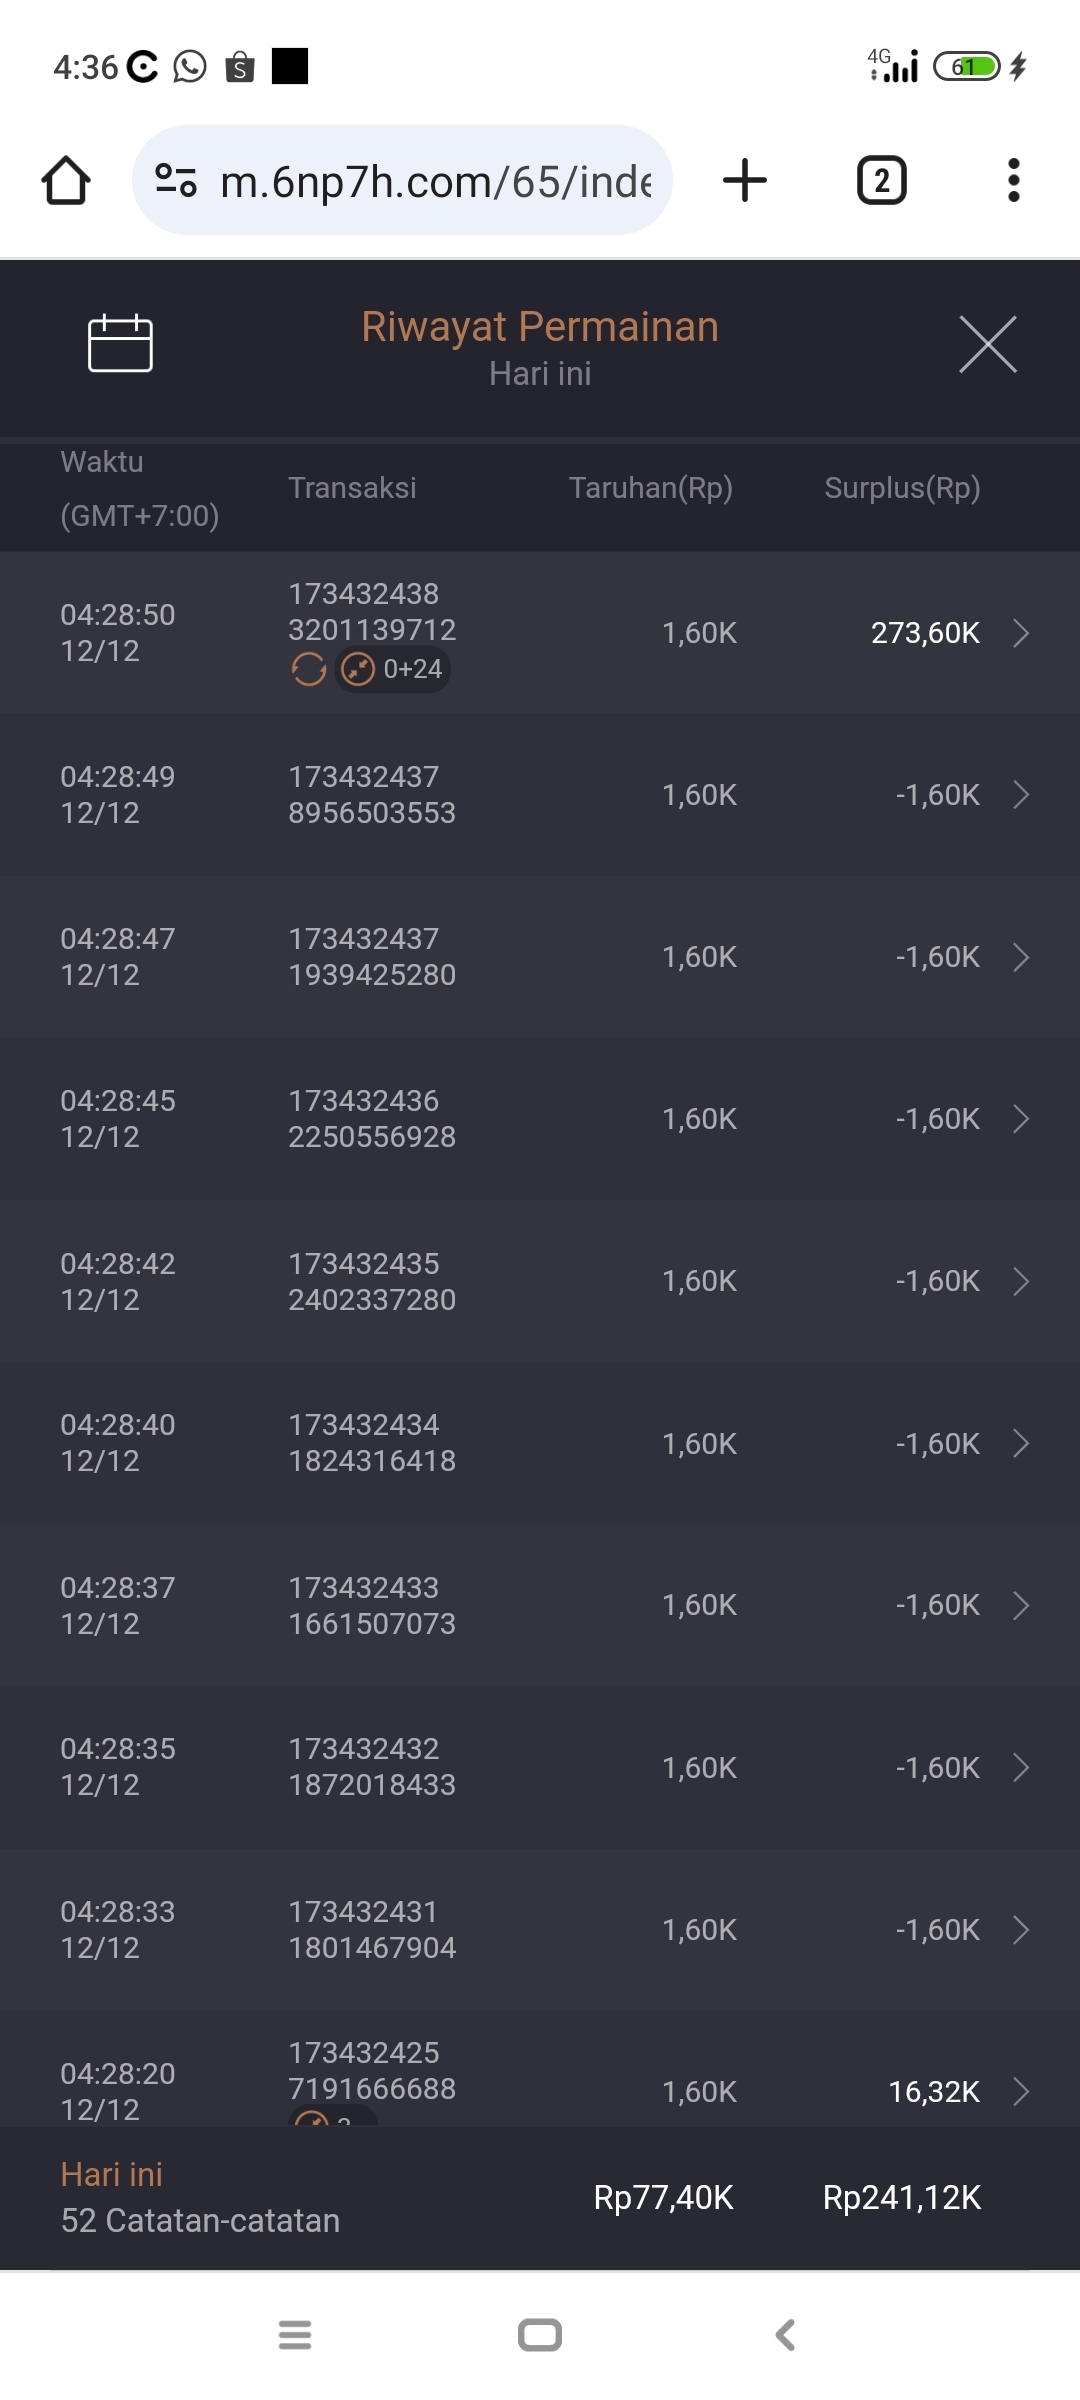Expand the 04:28:40 transaction row chevron
This screenshot has height=2400, width=1080.
pos(1020,1443)
